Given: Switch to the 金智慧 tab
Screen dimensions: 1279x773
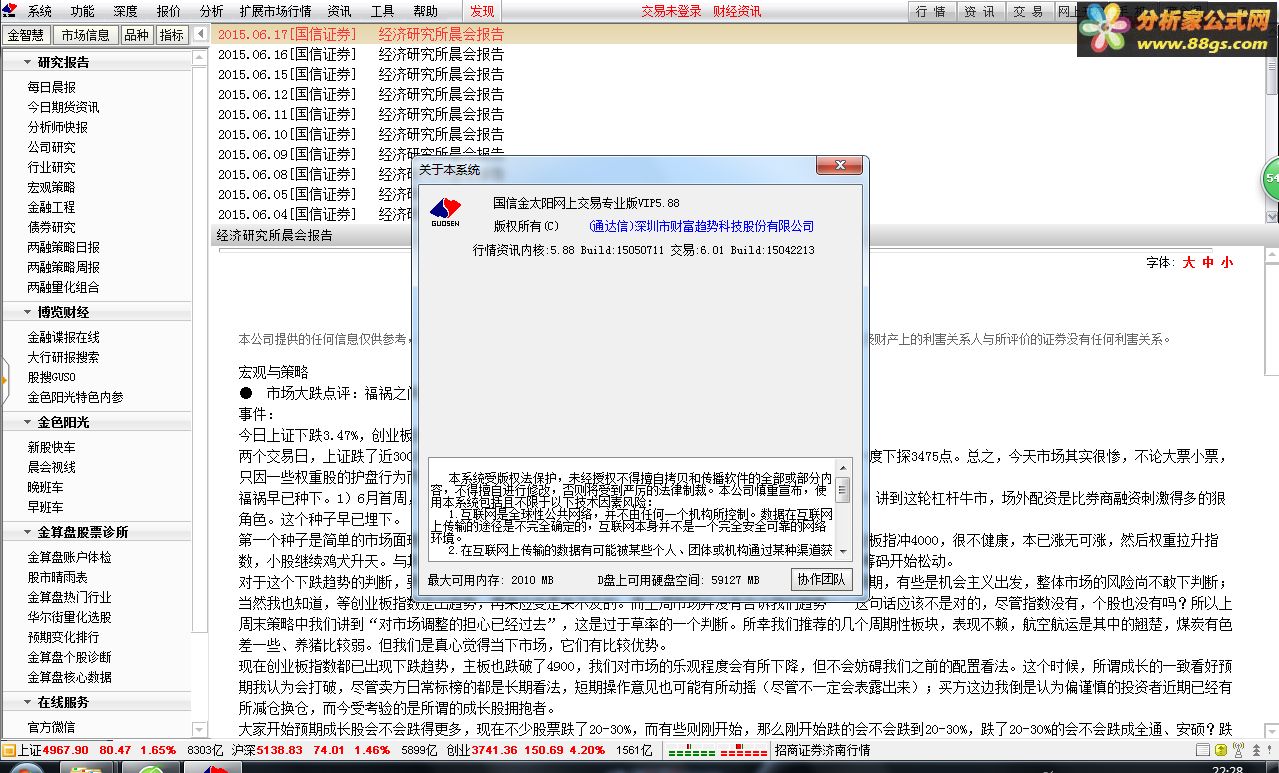Looking at the screenshot, I should point(26,34).
